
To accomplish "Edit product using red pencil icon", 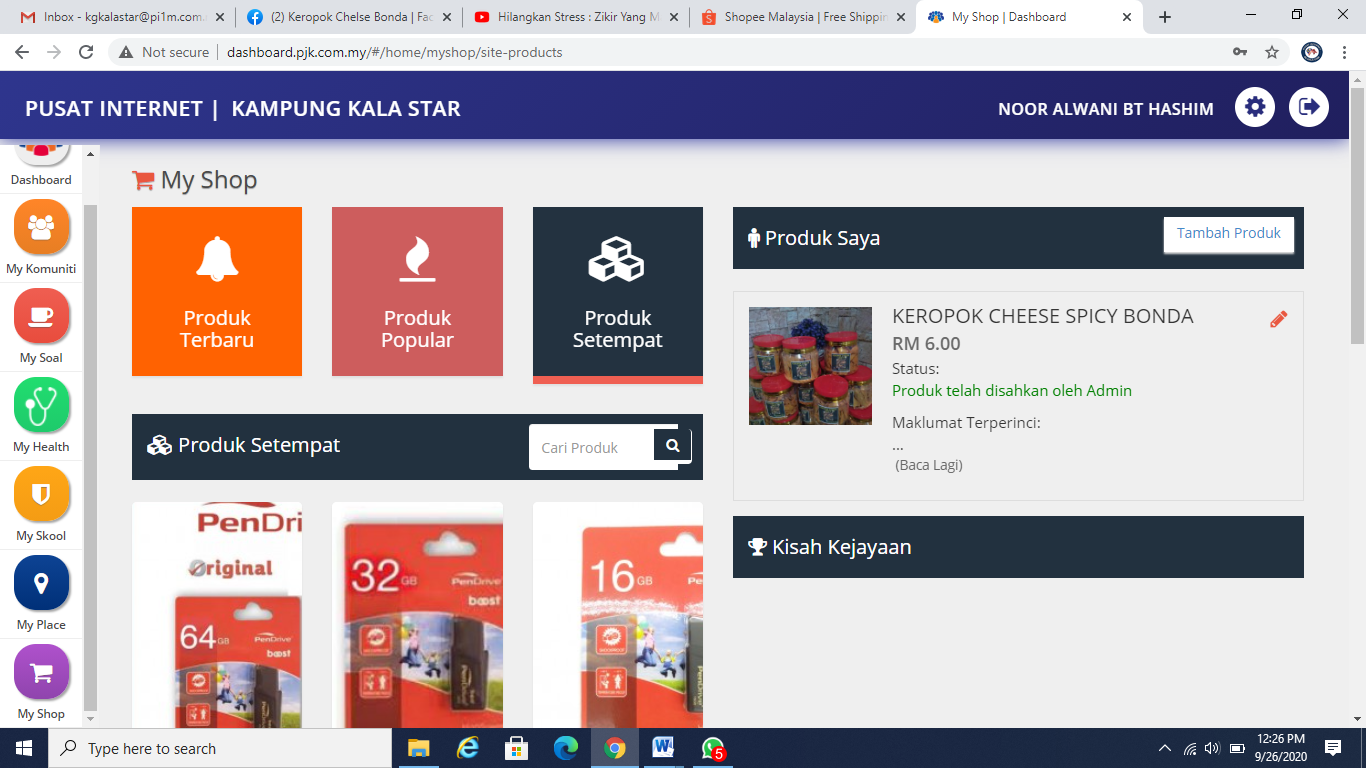I will 1278,319.
